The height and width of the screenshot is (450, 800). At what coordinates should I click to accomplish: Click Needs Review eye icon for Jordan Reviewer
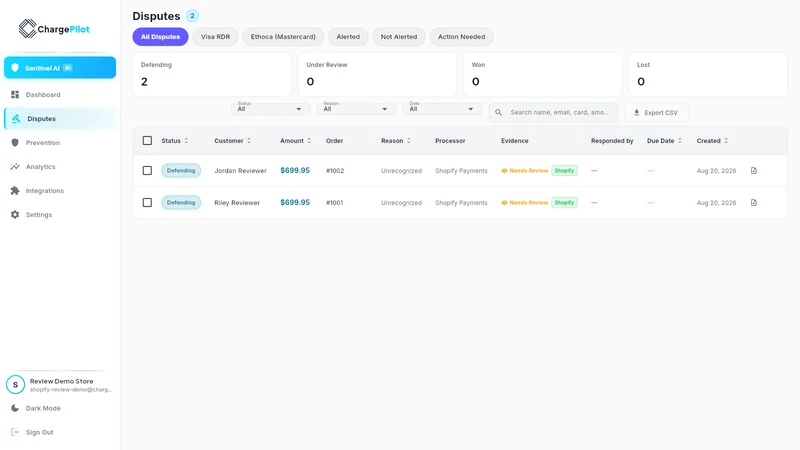pos(504,170)
